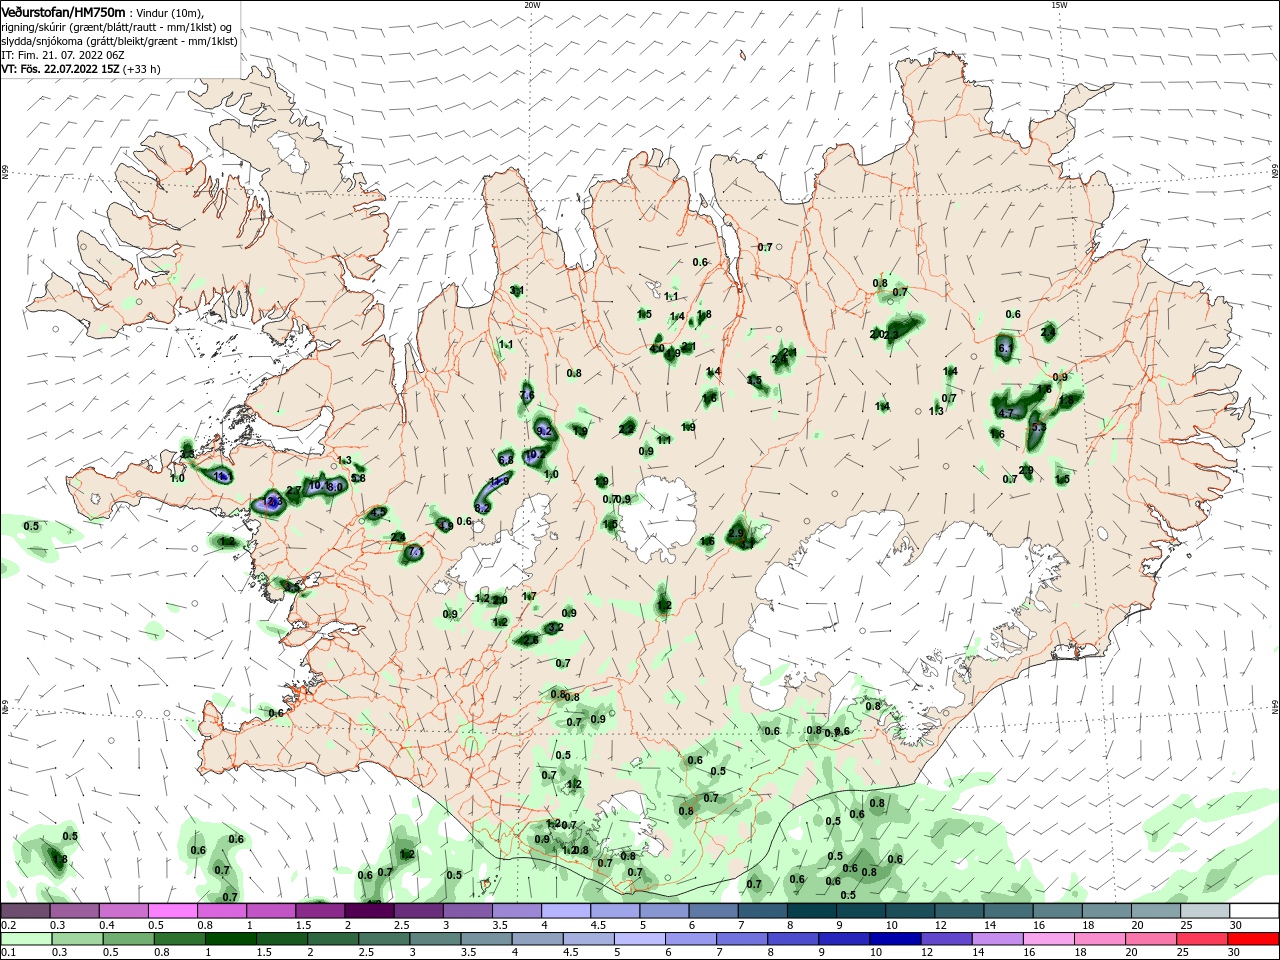Click the 6.8 precipitation value on the map
This screenshot has height=960, width=1280.
pyautogui.click(x=506, y=460)
